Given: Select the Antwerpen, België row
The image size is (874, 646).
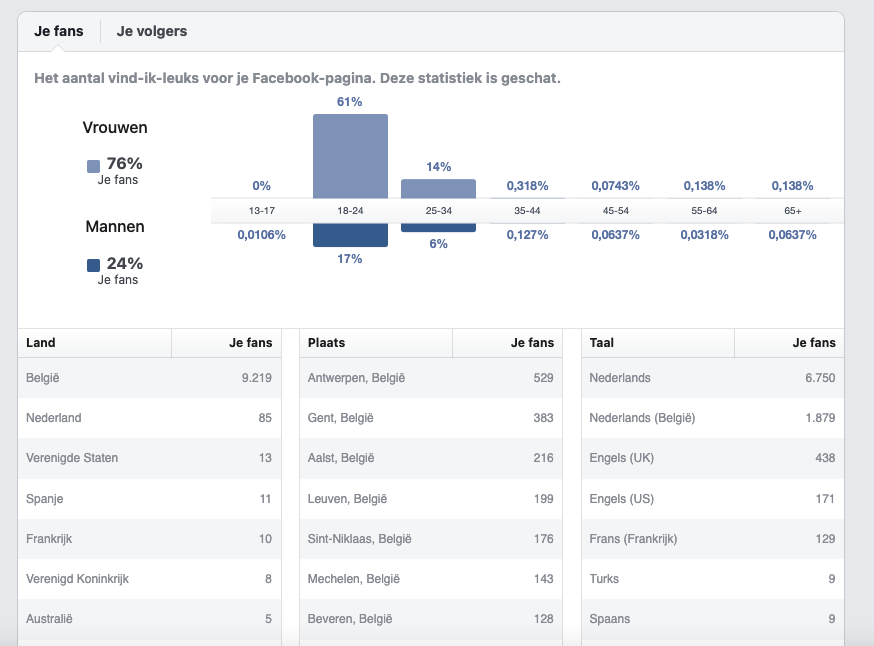Looking at the screenshot, I should coord(431,378).
